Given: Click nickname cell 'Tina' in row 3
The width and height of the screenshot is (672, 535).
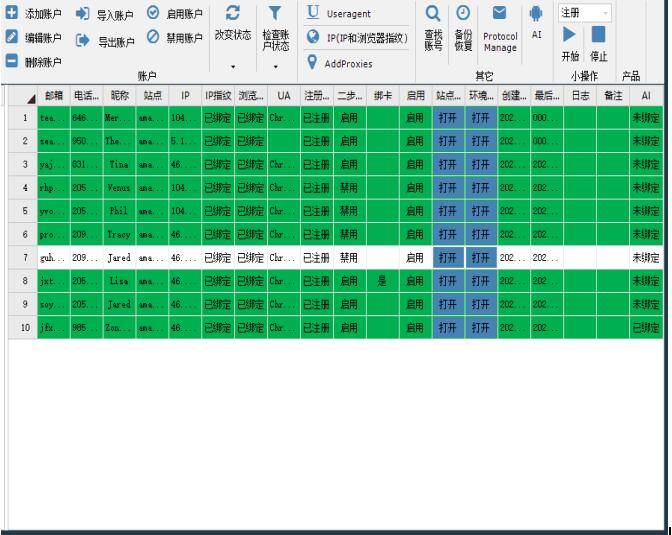Looking at the screenshot, I should click(x=120, y=165).
